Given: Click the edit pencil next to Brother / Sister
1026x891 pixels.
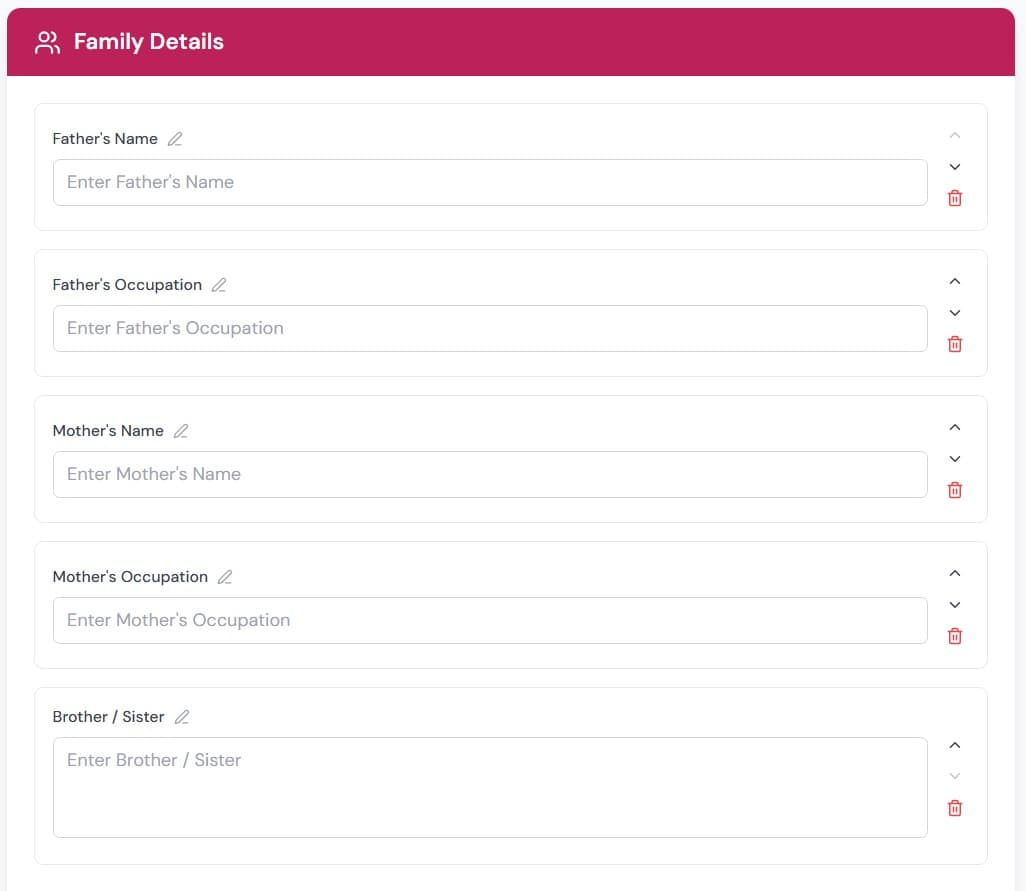Looking at the screenshot, I should pyautogui.click(x=182, y=716).
